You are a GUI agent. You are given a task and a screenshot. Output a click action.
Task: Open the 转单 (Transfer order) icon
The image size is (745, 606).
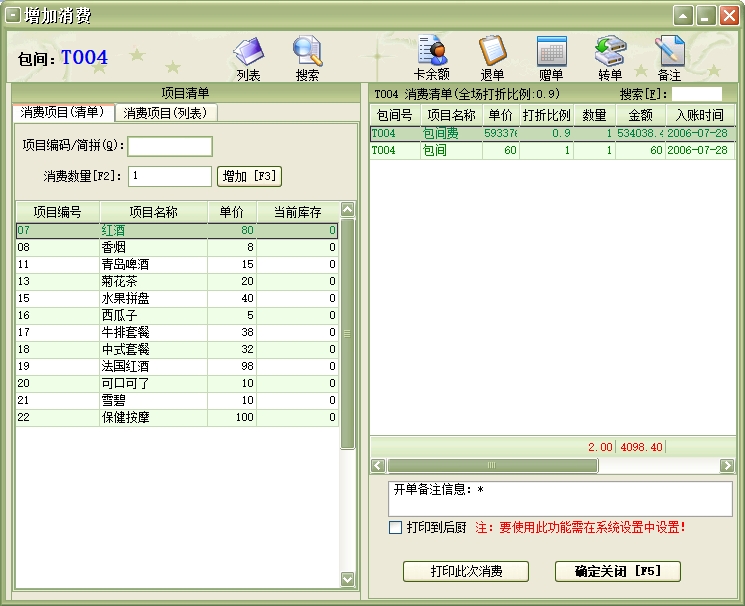click(609, 58)
